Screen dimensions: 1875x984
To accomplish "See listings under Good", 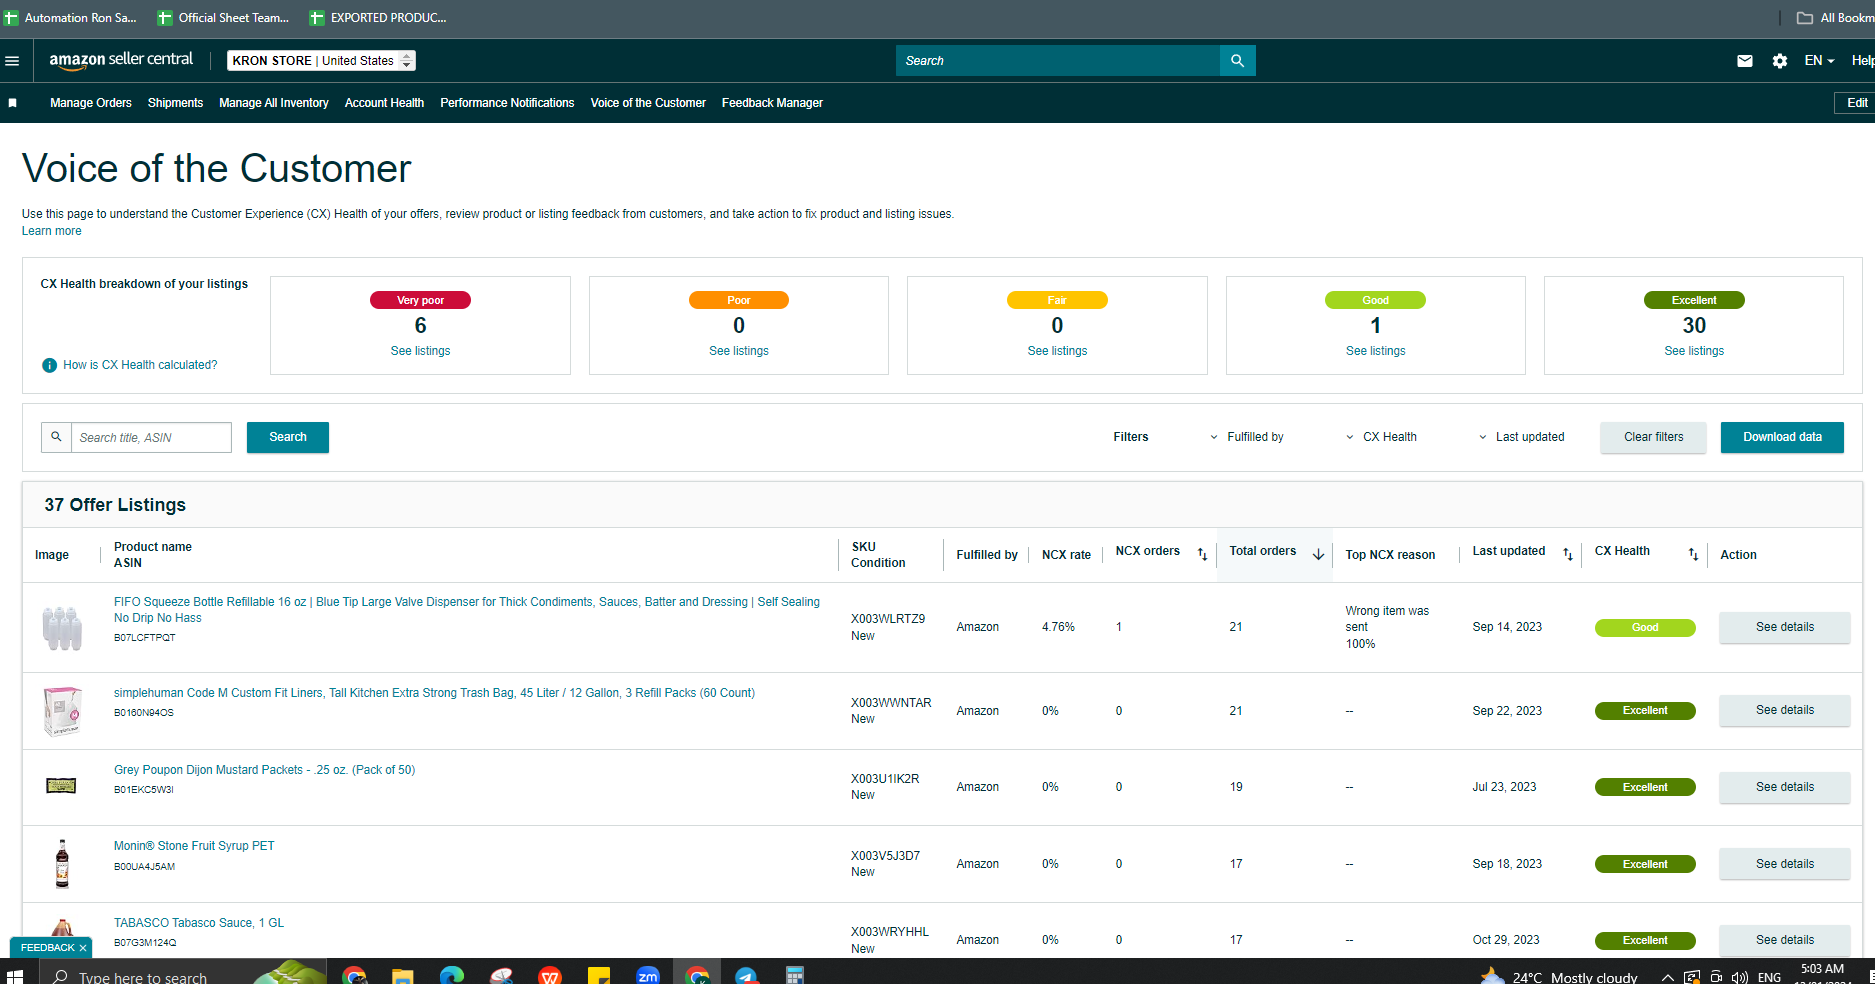I will click(x=1376, y=351).
